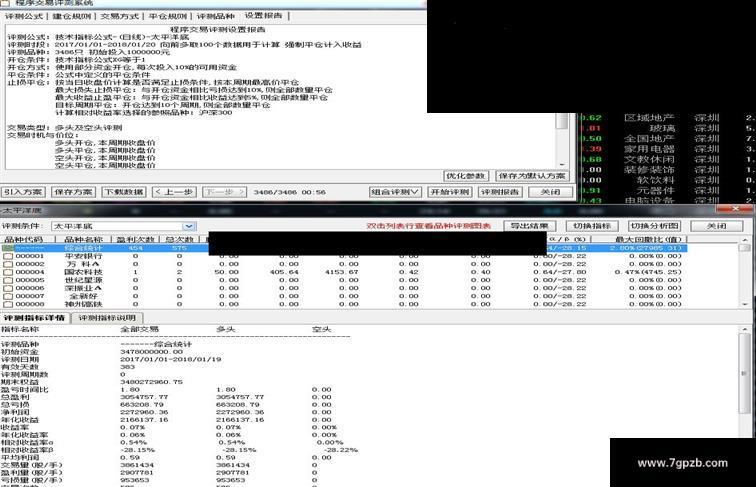Image resolution: width=756 pixels, height=487 pixels.
Task: Click the 下载数据 button
Action: click(x=124, y=192)
